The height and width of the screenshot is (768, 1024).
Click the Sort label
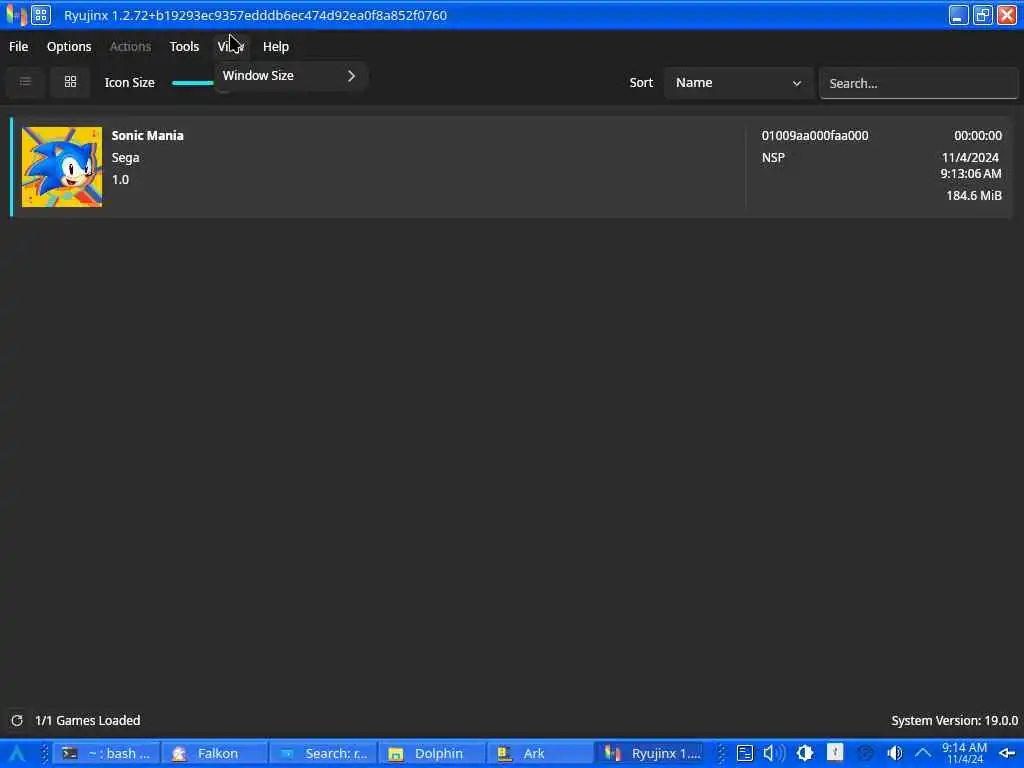coord(641,83)
